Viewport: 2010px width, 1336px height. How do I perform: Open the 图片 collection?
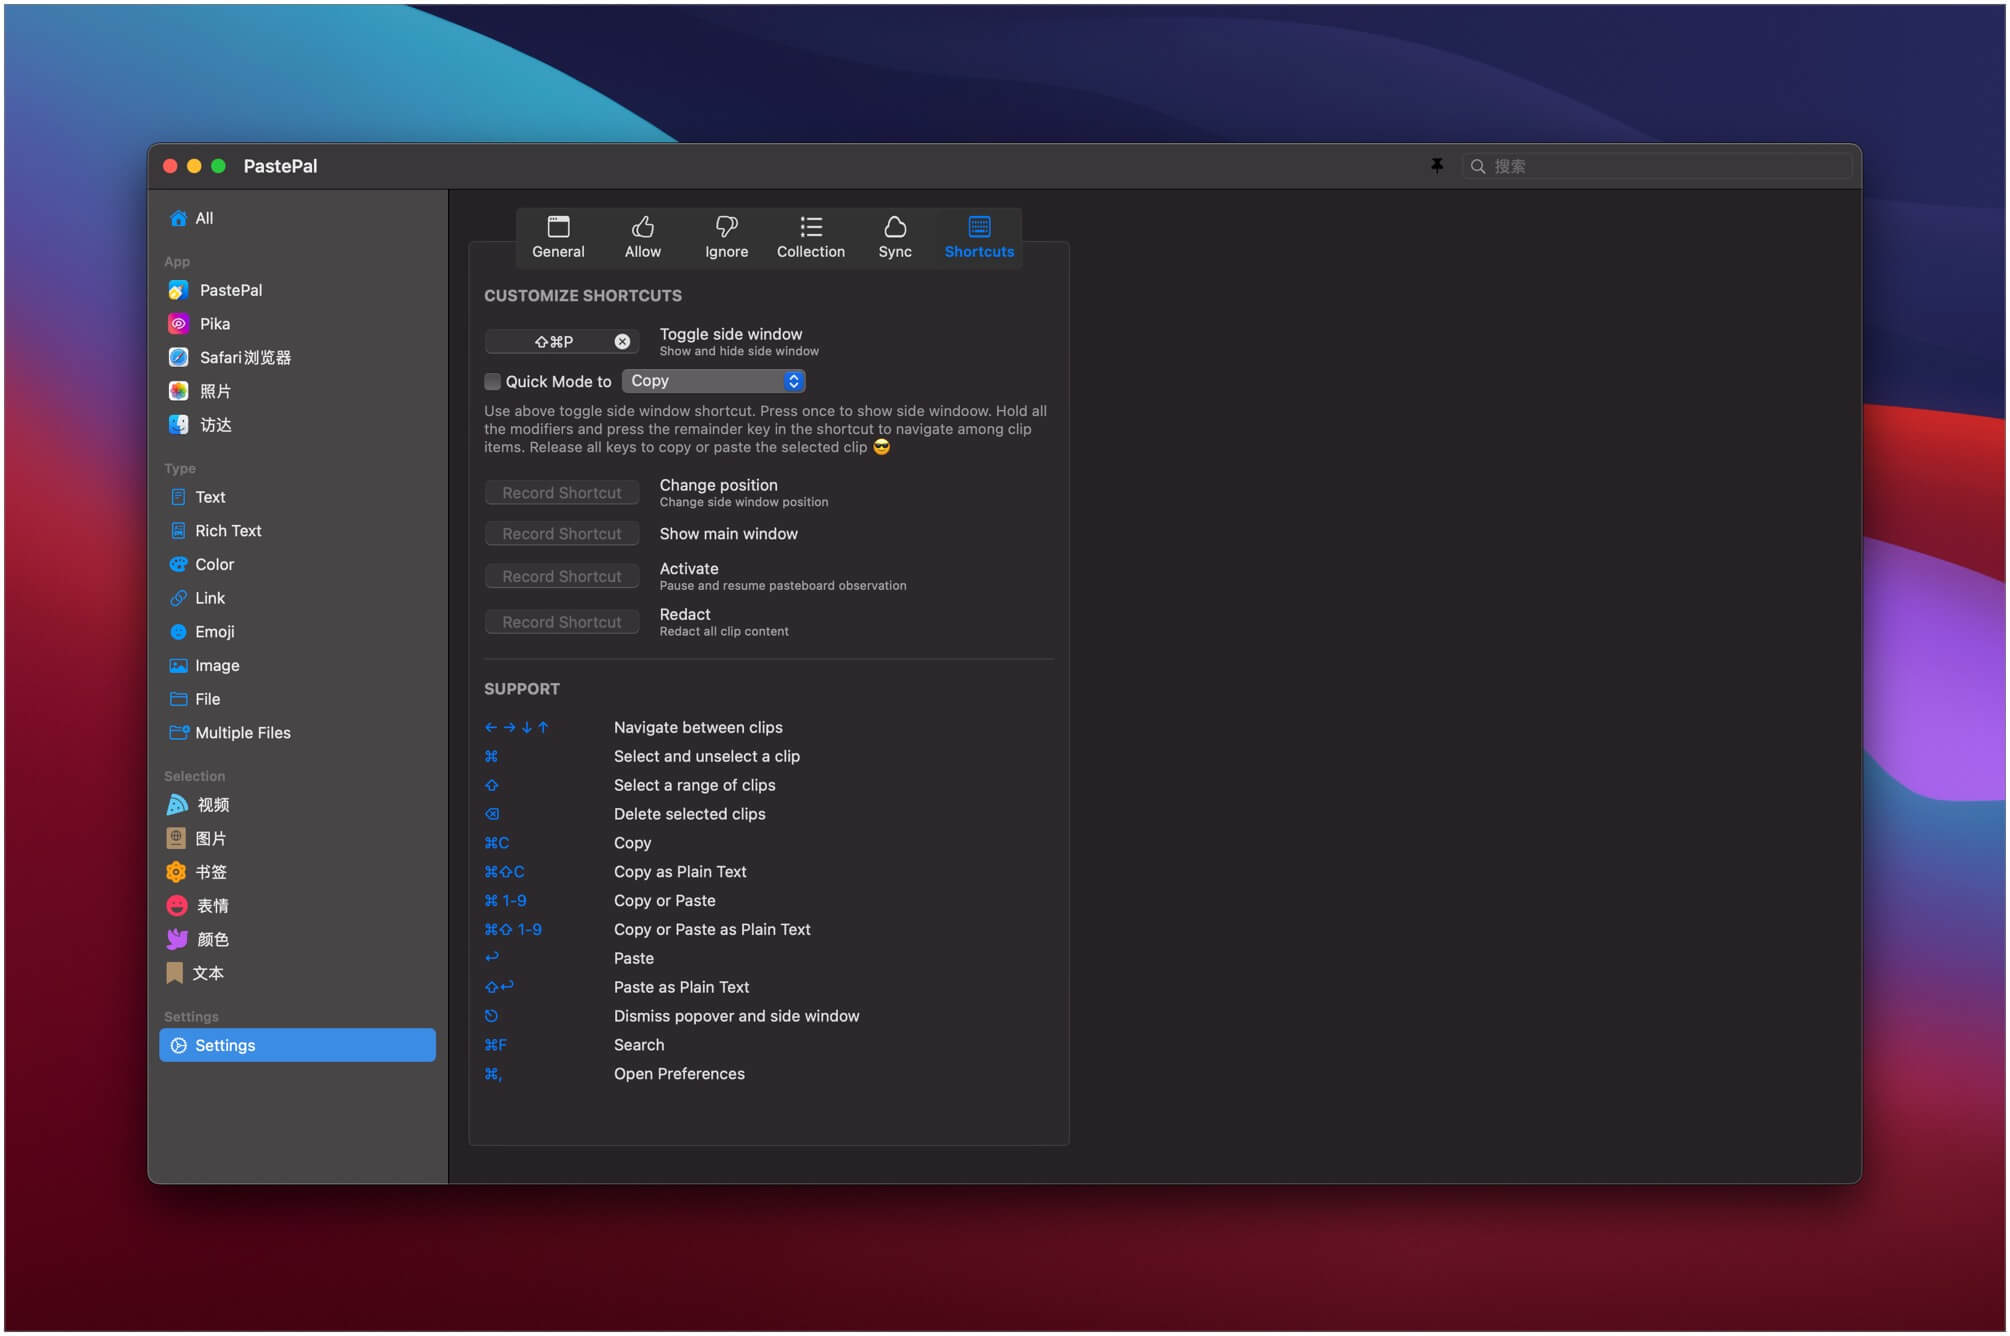pyautogui.click(x=297, y=838)
